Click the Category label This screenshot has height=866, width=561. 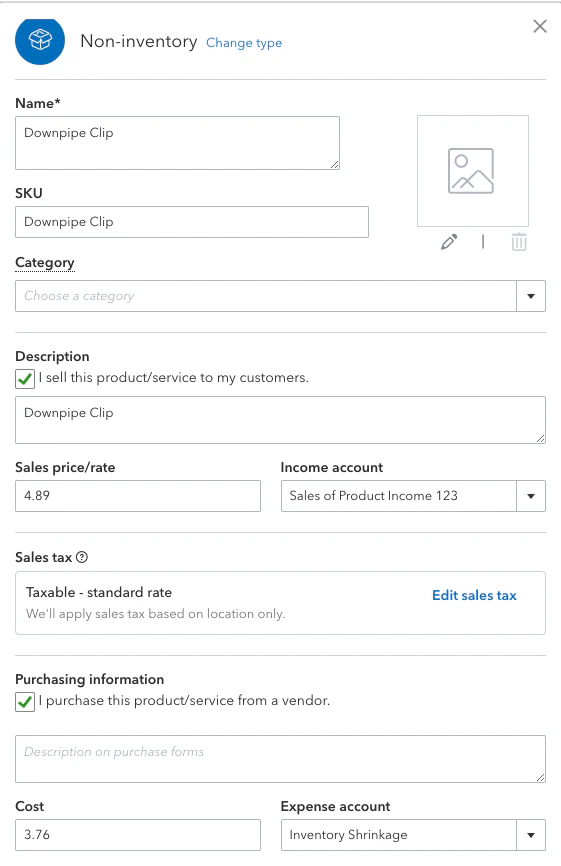point(45,263)
